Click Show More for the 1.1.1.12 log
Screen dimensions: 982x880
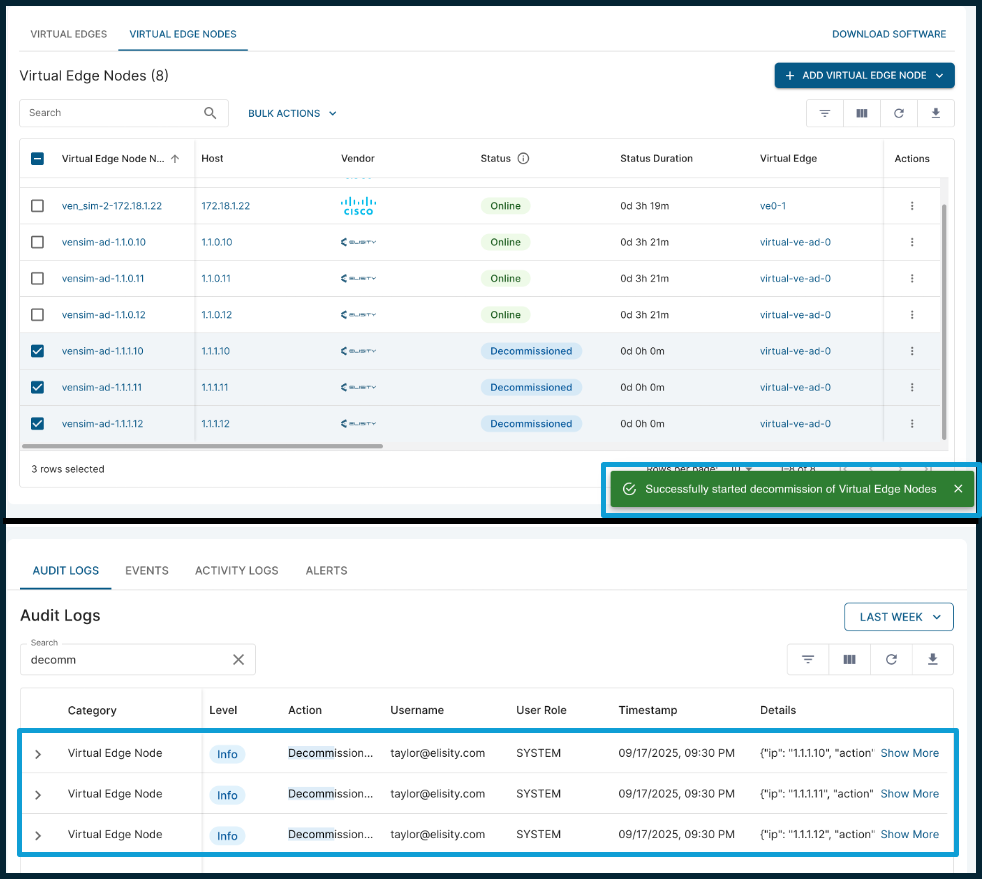[x=909, y=834]
